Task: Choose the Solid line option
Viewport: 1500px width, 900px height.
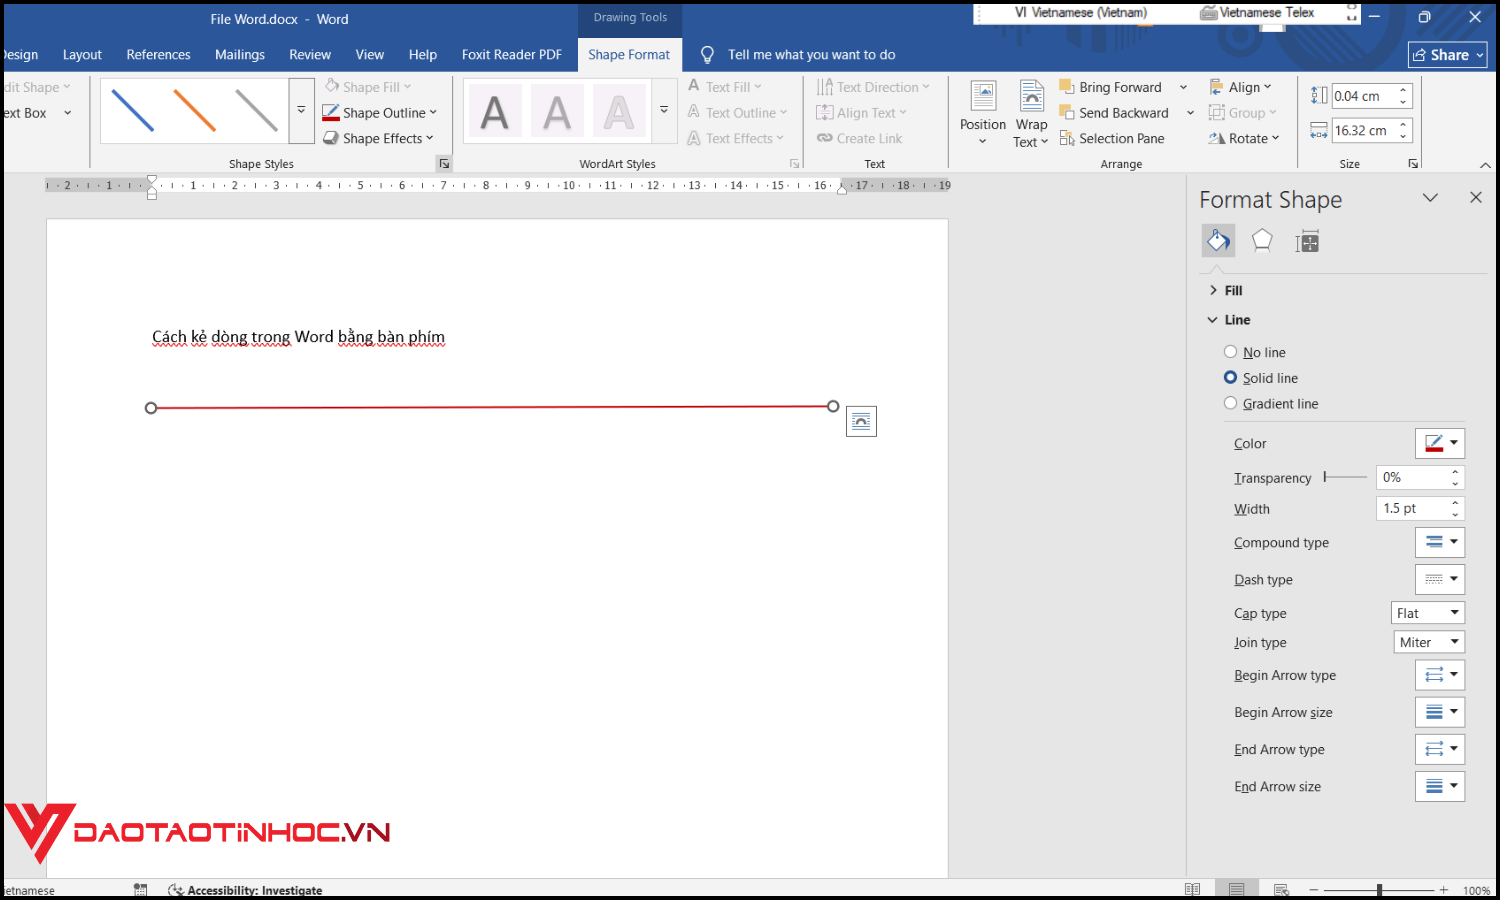Action: (1231, 378)
